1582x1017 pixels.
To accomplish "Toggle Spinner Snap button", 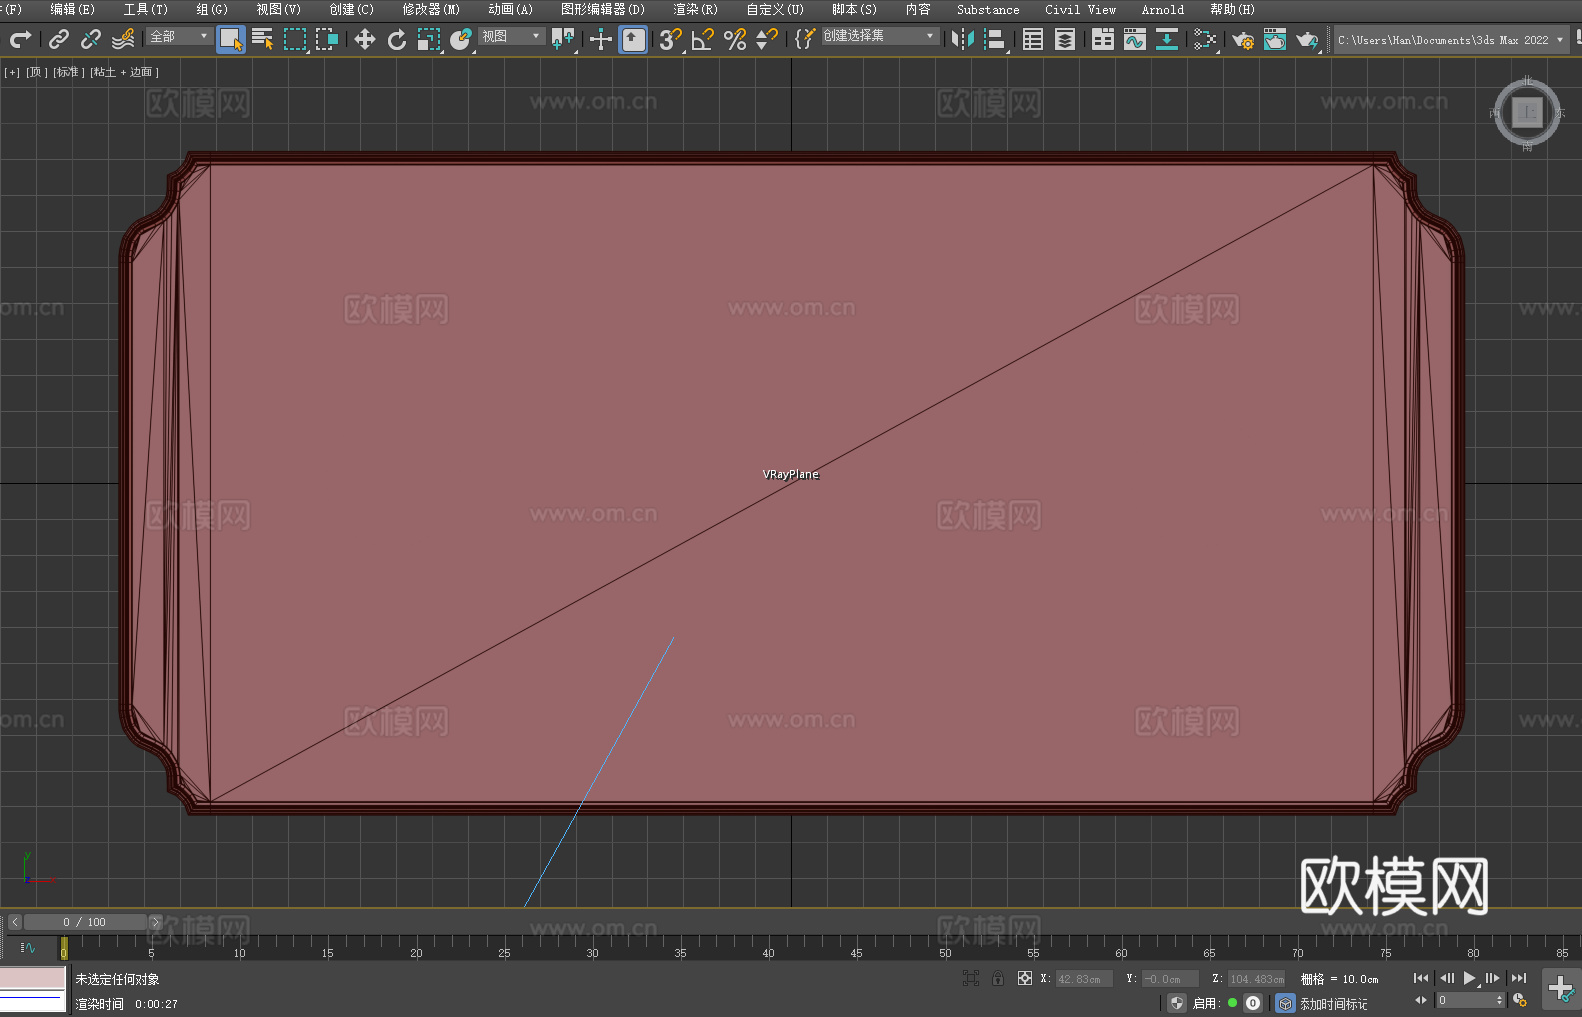I will coord(767,39).
